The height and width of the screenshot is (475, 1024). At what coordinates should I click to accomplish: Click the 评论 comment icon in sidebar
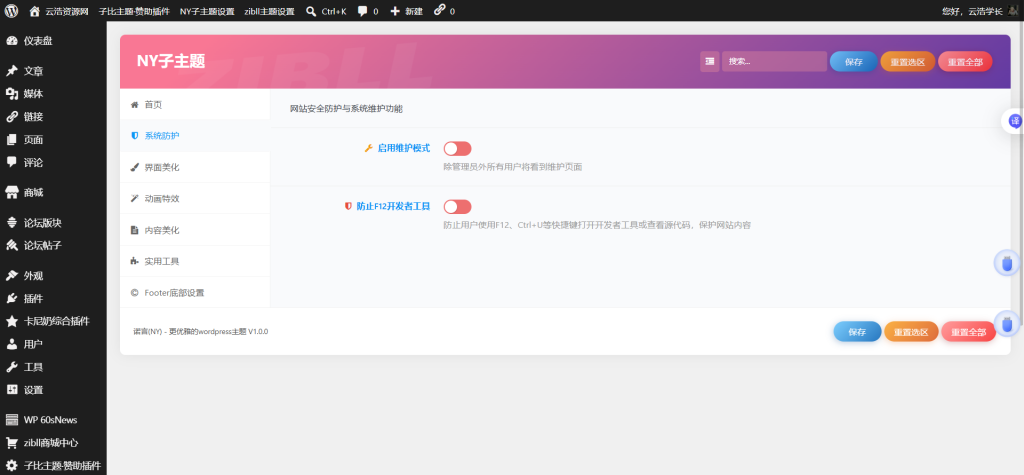(12, 162)
